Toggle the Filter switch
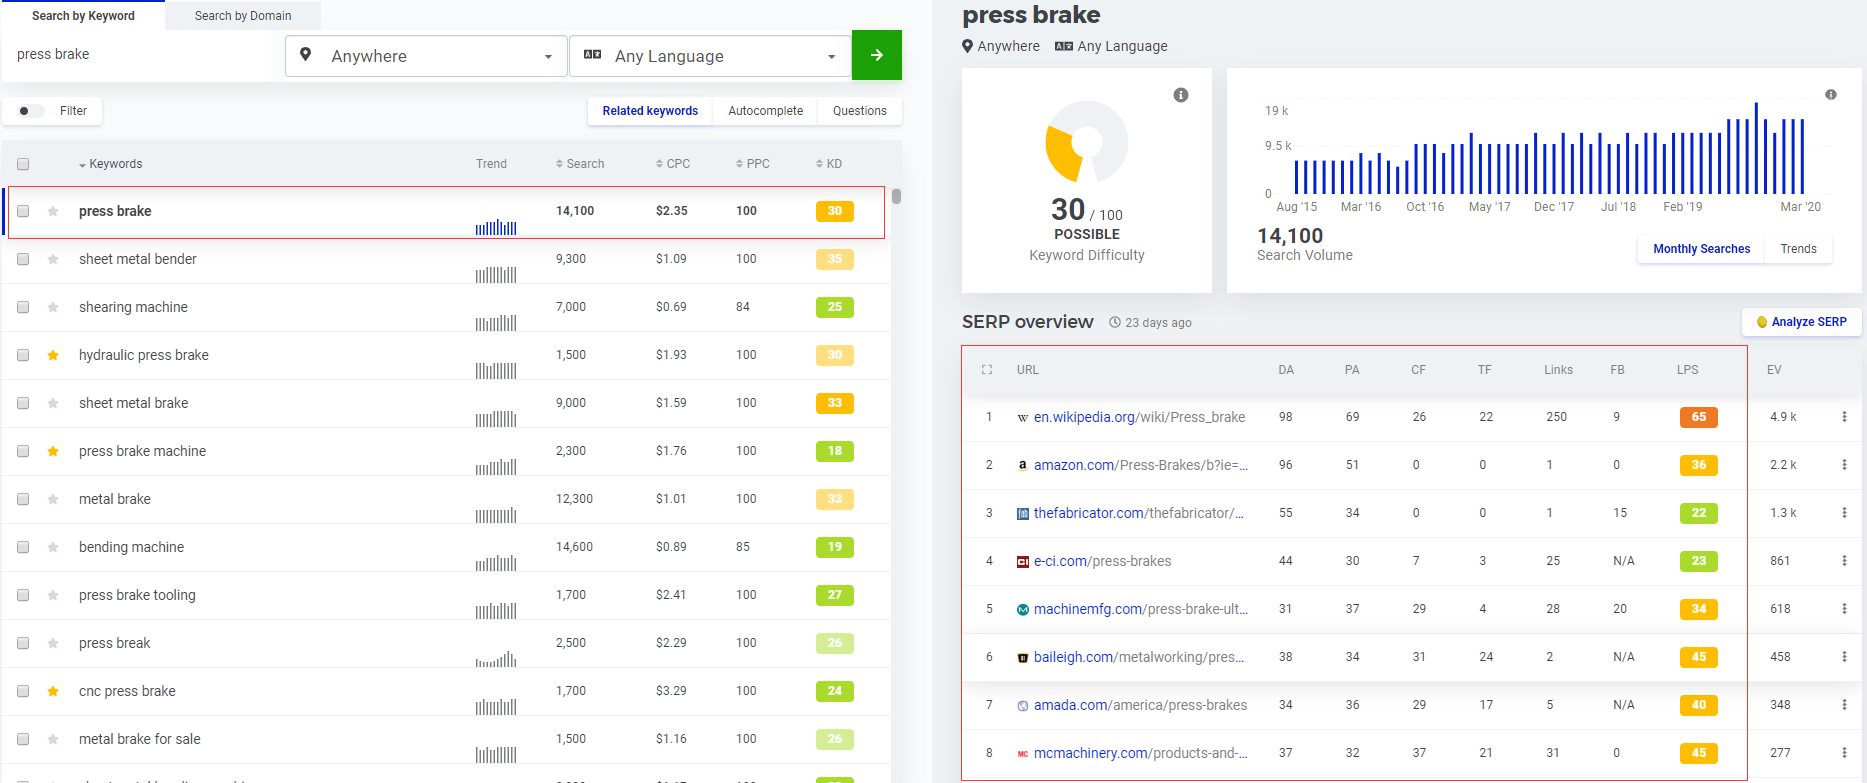The height and width of the screenshot is (783, 1867). tap(29, 111)
